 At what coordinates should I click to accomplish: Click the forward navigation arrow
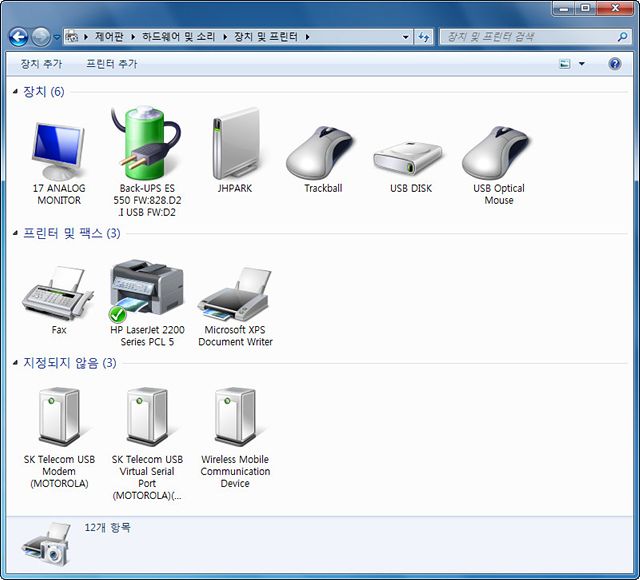[41, 37]
